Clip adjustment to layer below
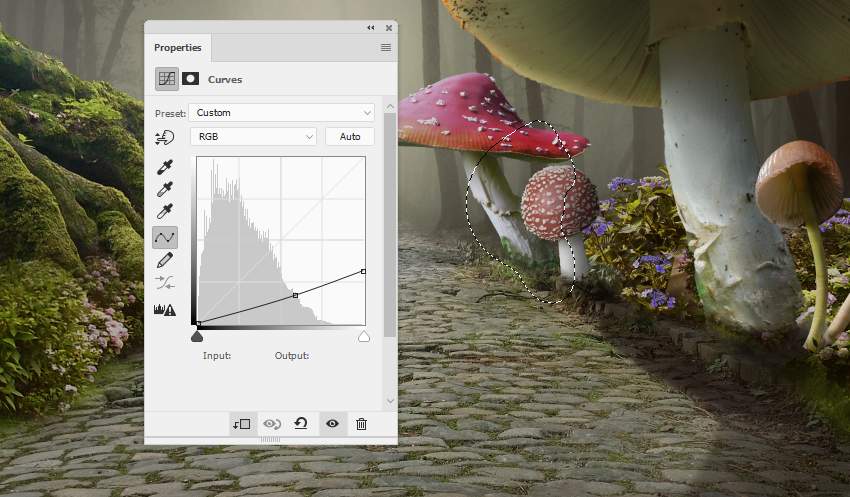The image size is (850, 497). coord(242,424)
